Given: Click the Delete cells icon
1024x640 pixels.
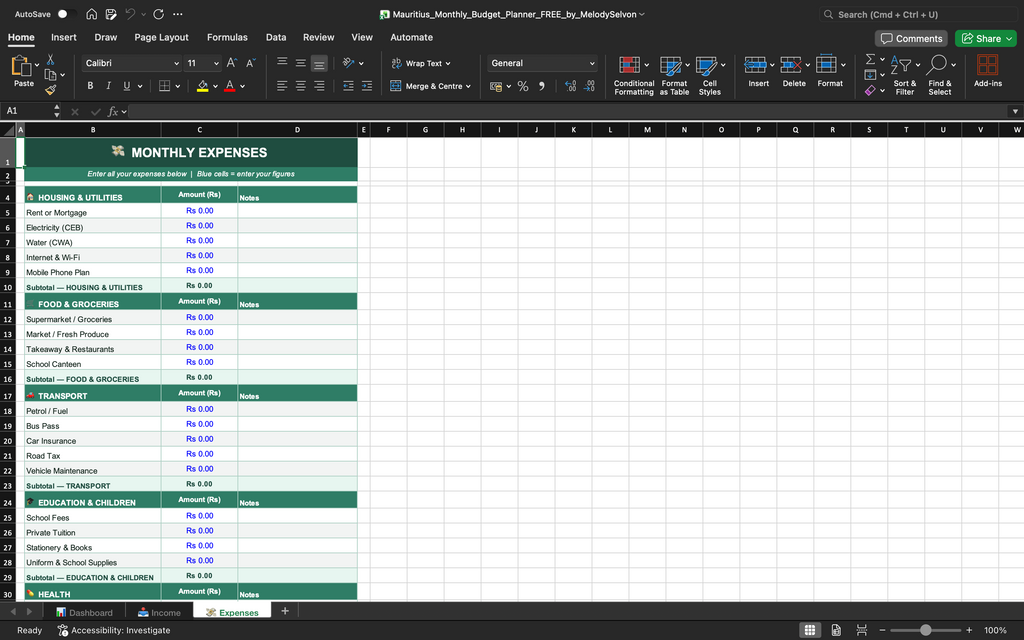Looking at the screenshot, I should pos(791,65).
